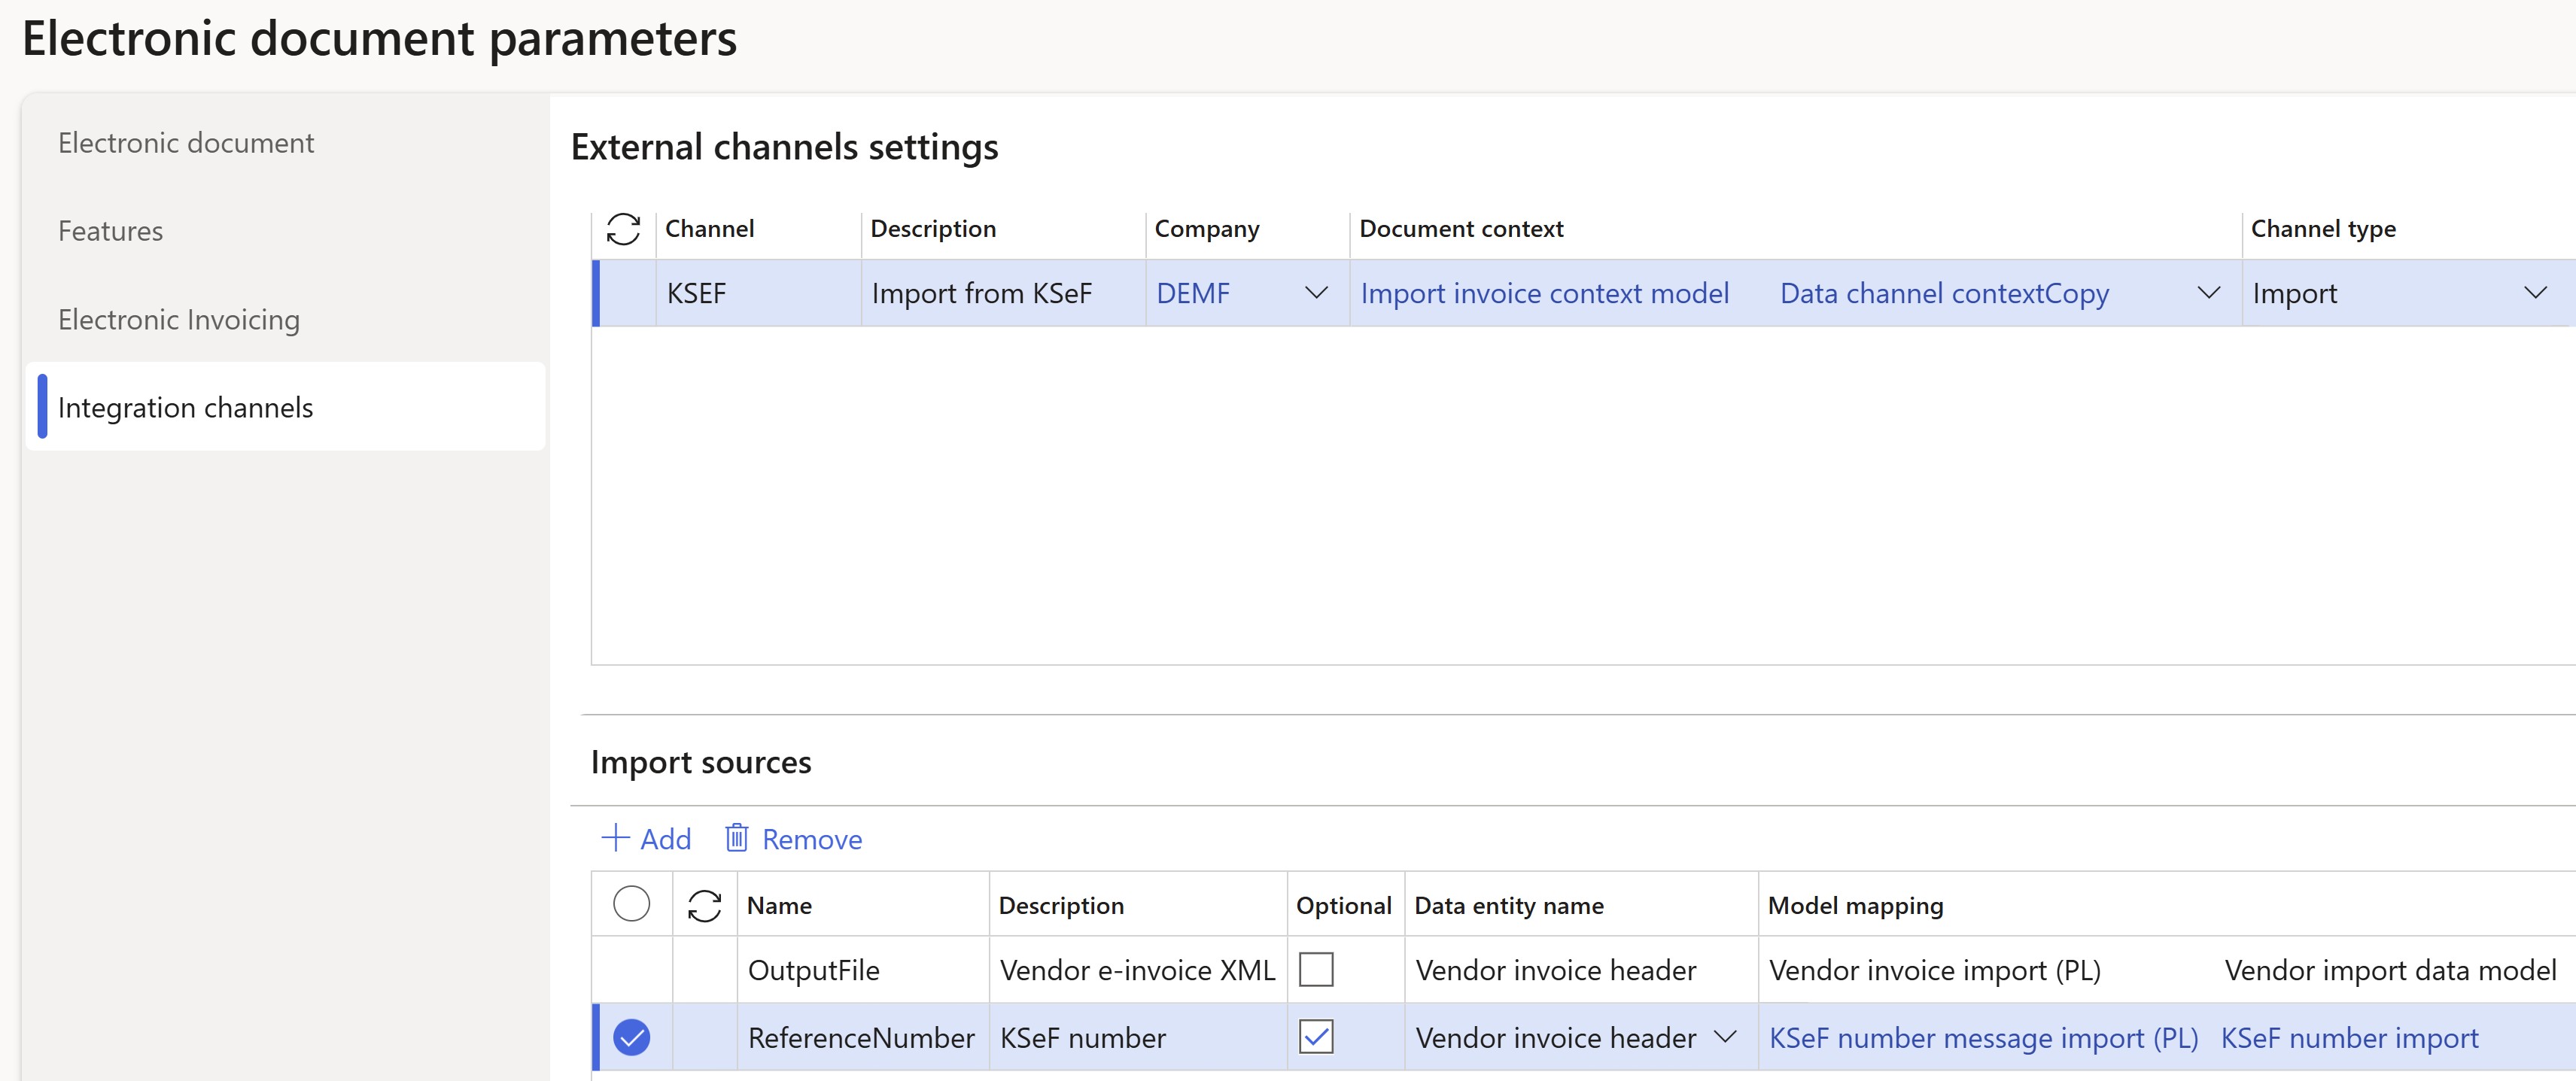The height and width of the screenshot is (1081, 2576).
Task: Open the Company DEMF dropdown
Action: click(x=1316, y=293)
